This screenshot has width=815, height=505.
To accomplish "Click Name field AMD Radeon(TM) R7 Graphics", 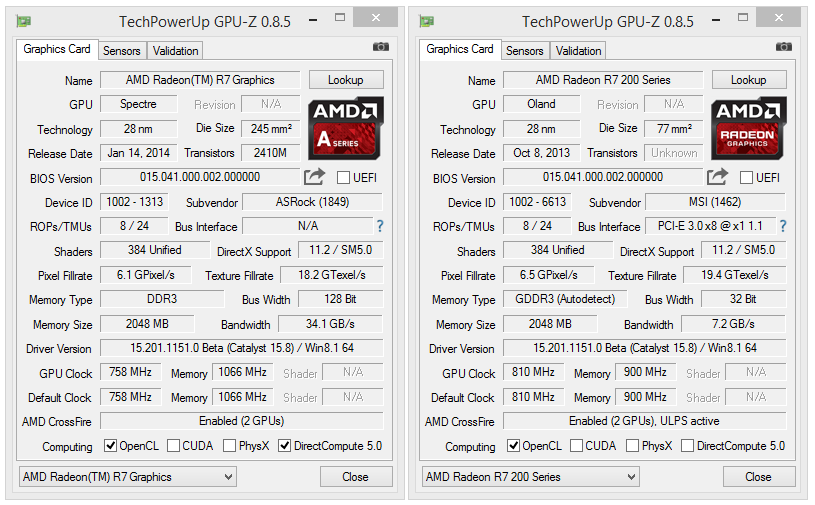I will click(200, 80).
